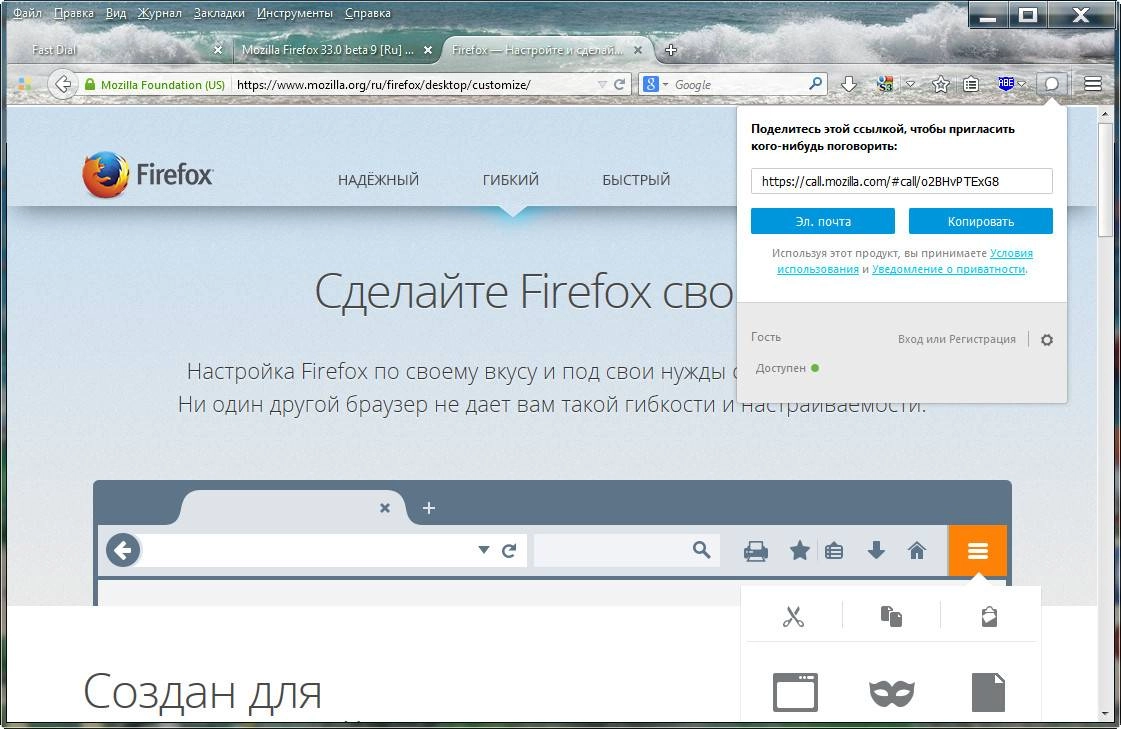
Task: Click the colorful Fast Dial icon left of the back button
Action: click(24, 84)
